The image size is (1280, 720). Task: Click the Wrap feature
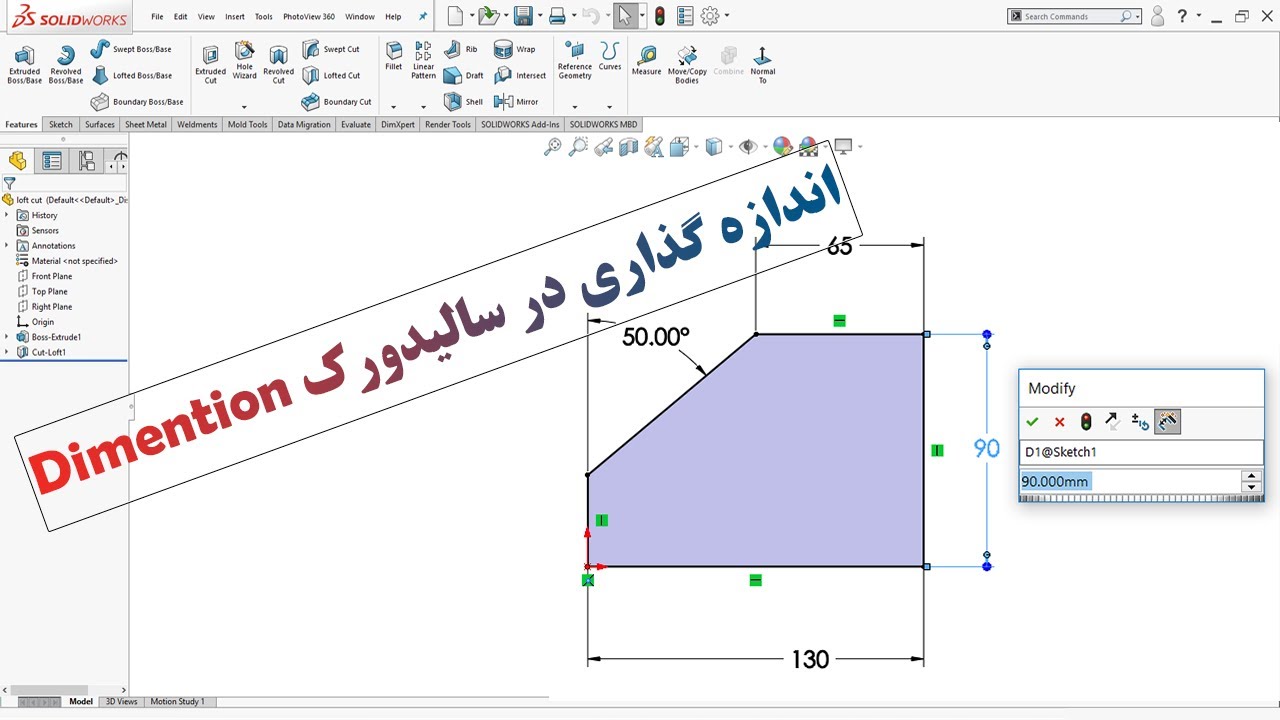[515, 49]
